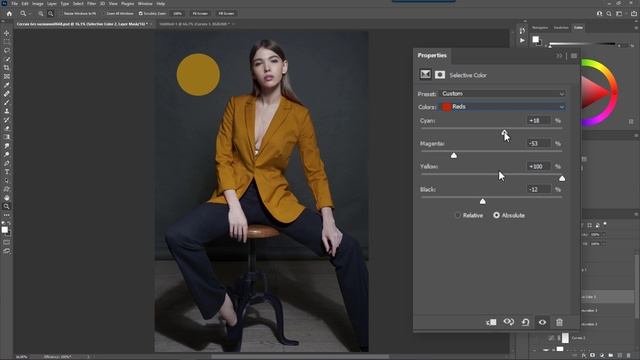Click the Black percentage input field

point(539,189)
